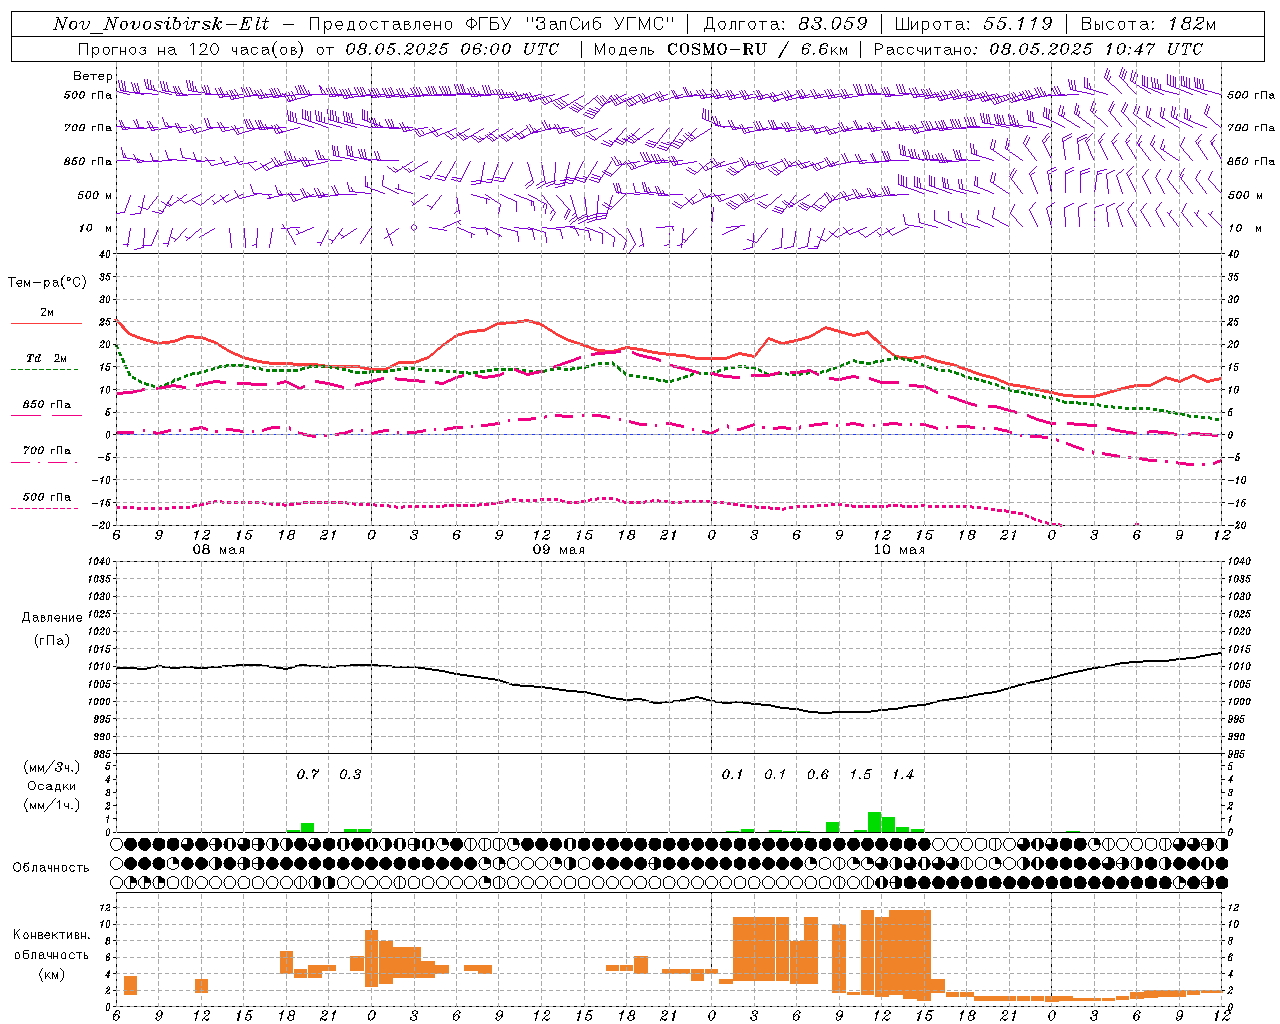Click the 0.6 precipitation value
Image resolution: width=1280 pixels, height=1024 pixels.
pyautogui.click(x=818, y=775)
